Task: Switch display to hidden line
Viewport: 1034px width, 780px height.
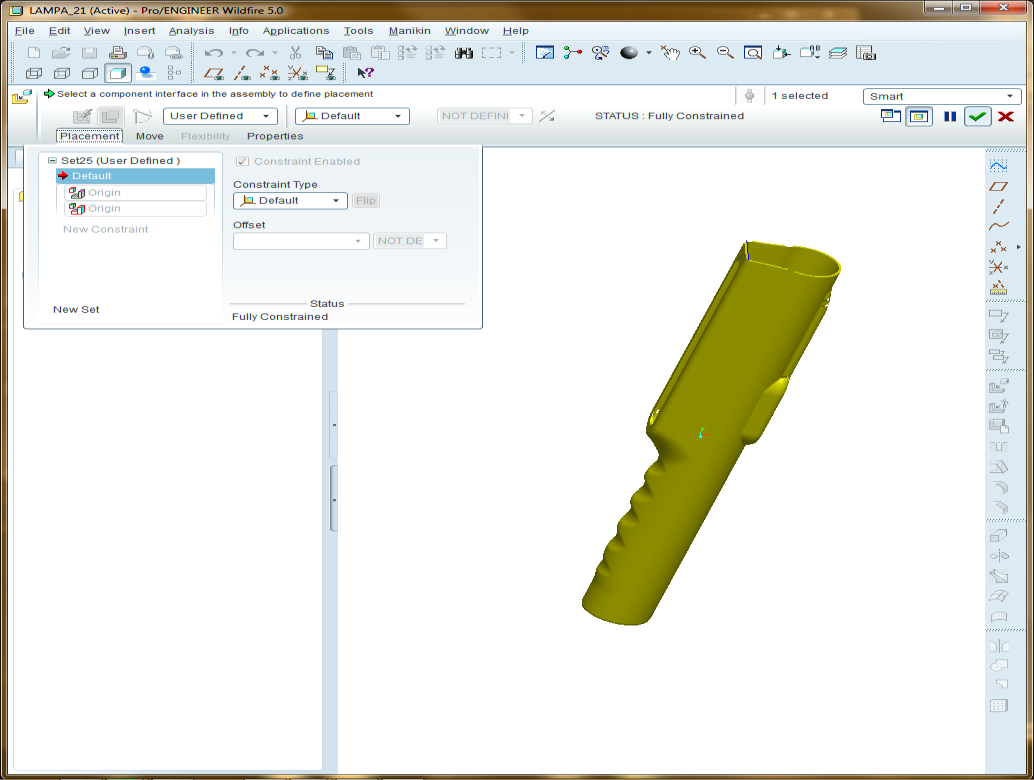Action: (61, 73)
